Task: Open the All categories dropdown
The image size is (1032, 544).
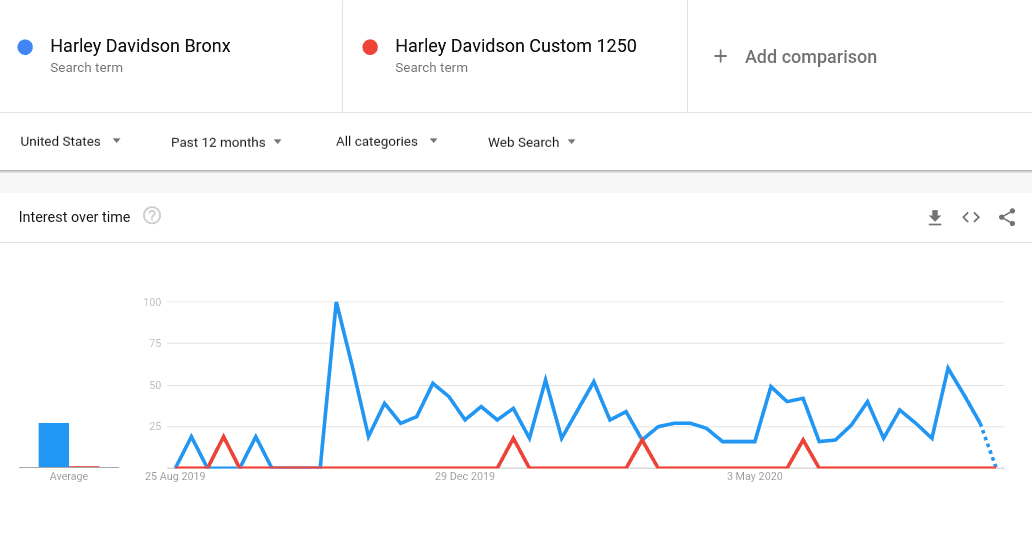Action: tap(387, 141)
